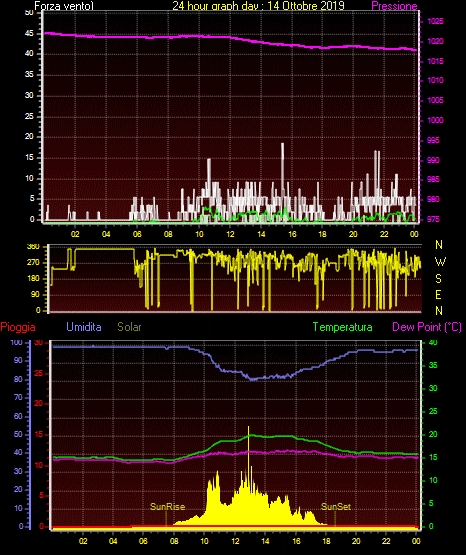Screen dimensions: 466x555
Task: Click wind direction axis value 180
Action: [33, 279]
